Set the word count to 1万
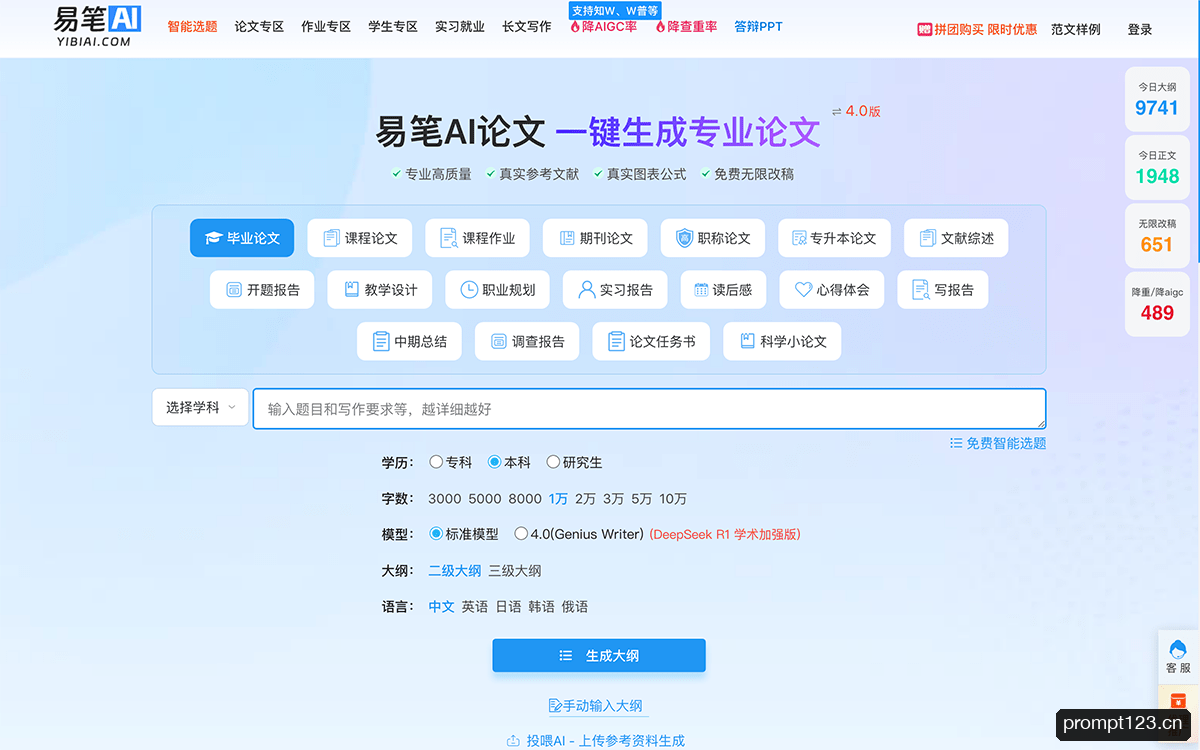This screenshot has width=1200, height=750. [x=558, y=499]
